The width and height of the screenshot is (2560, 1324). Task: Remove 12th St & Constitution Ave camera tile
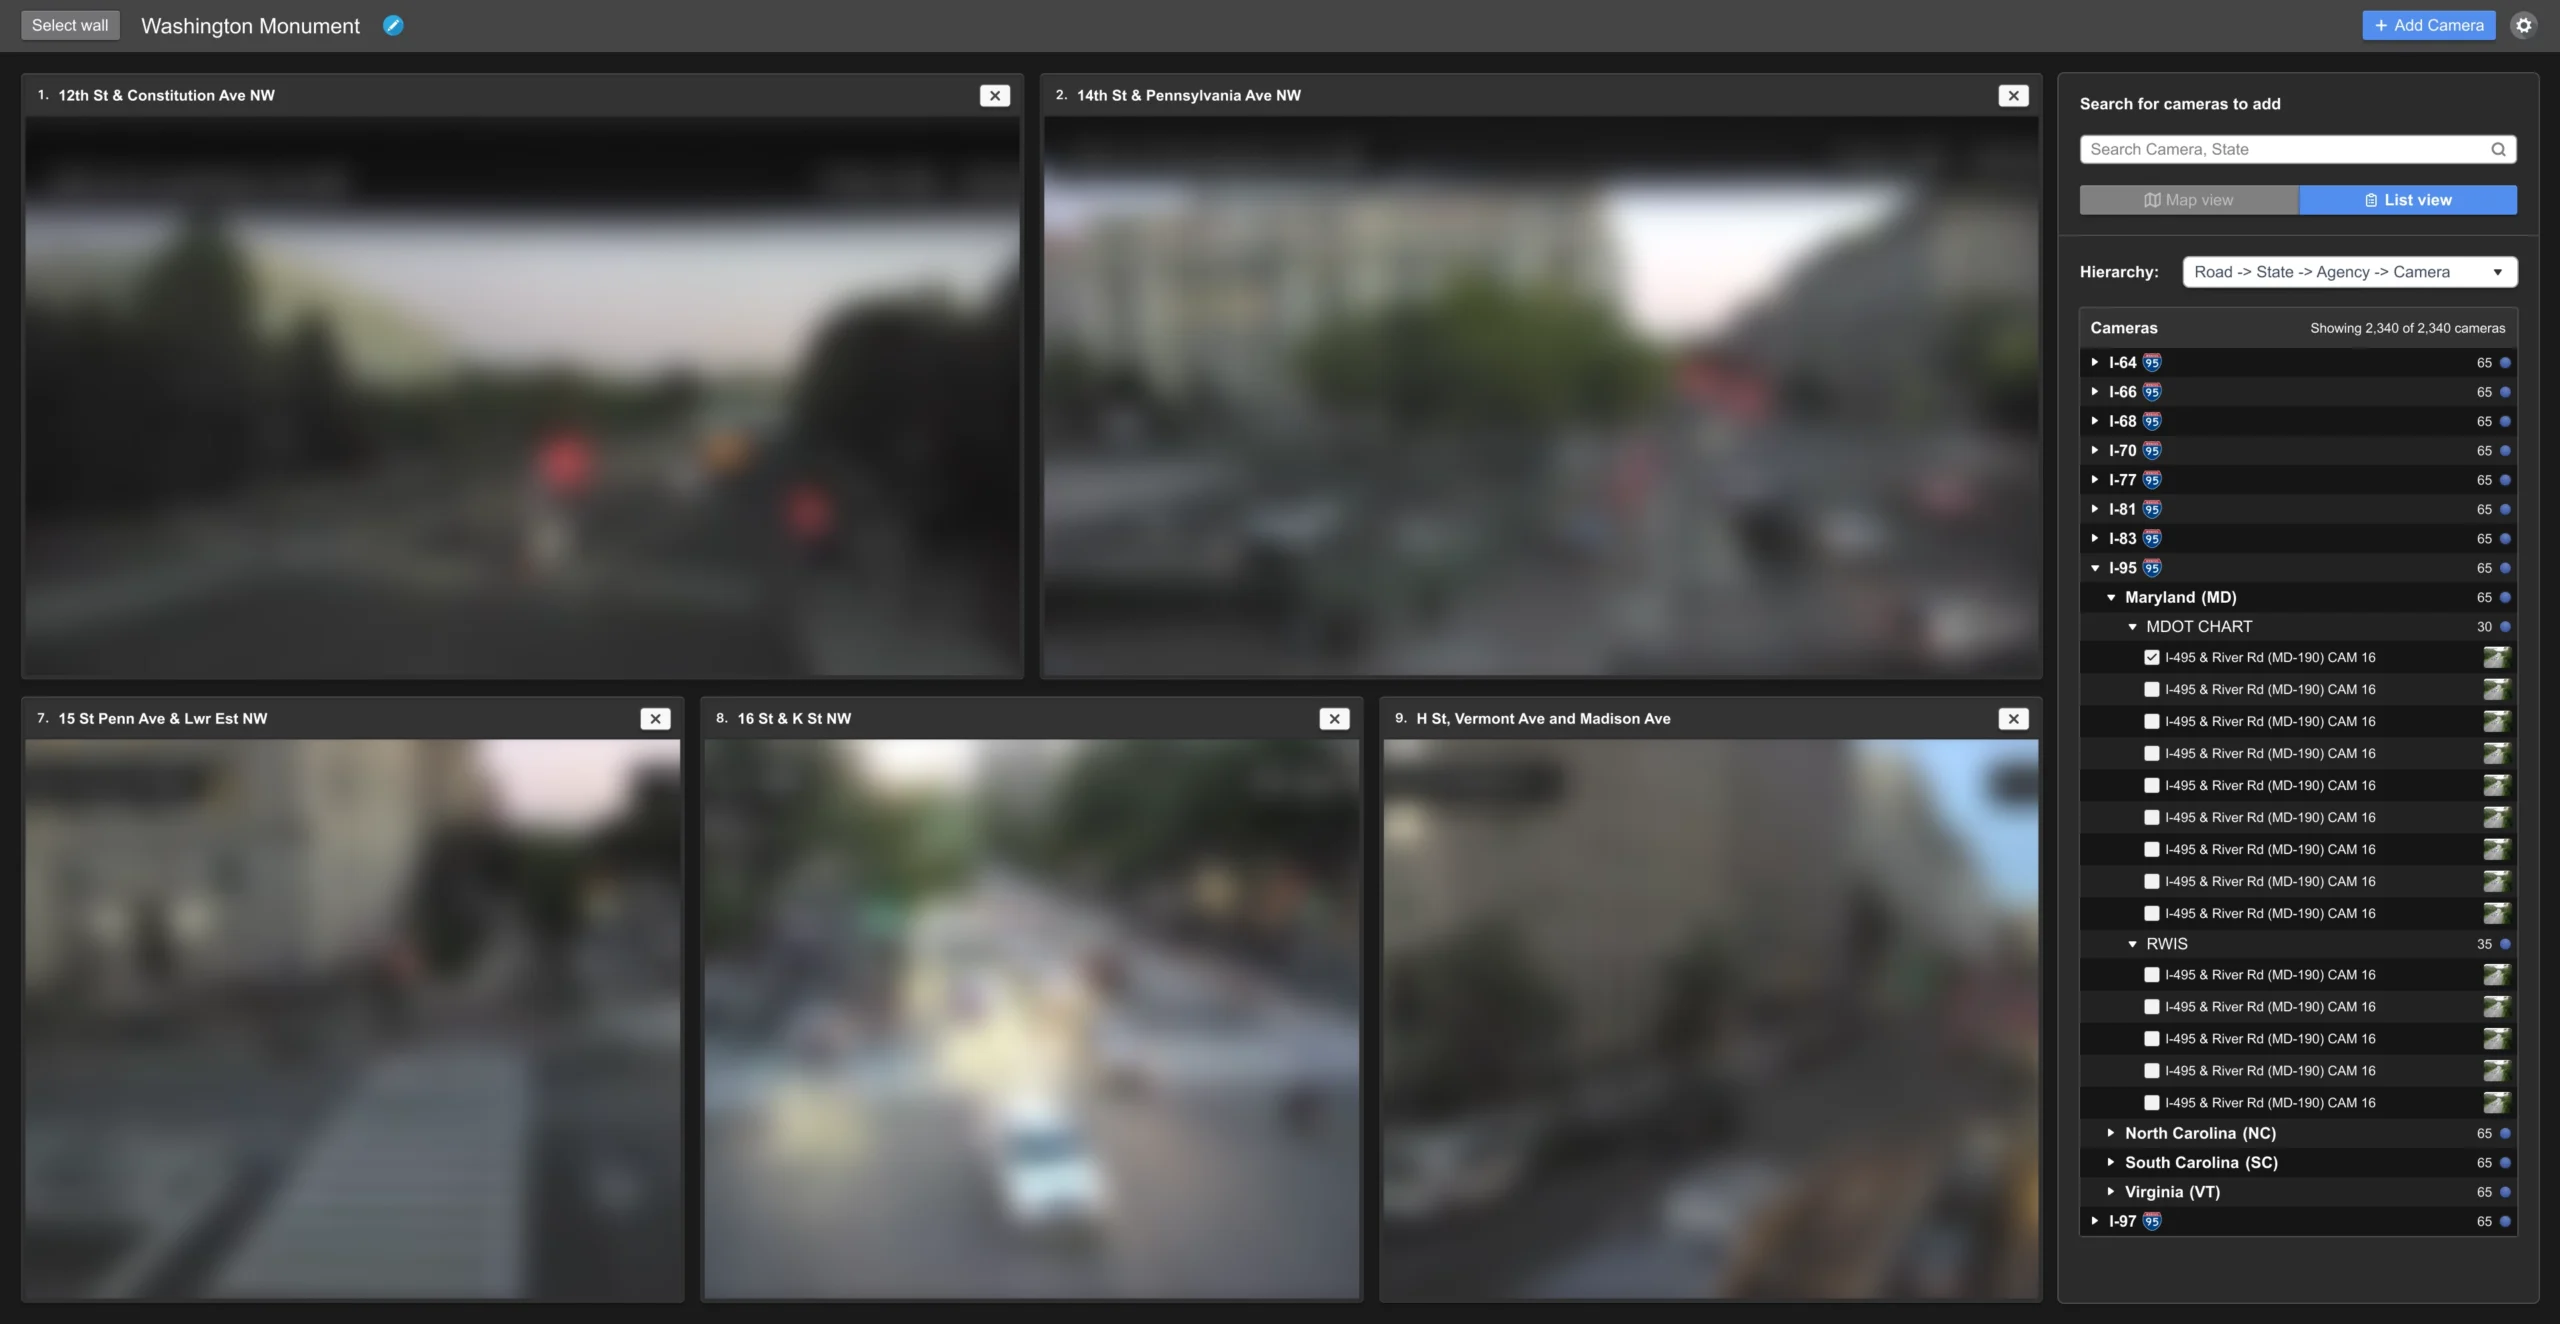pos(994,96)
